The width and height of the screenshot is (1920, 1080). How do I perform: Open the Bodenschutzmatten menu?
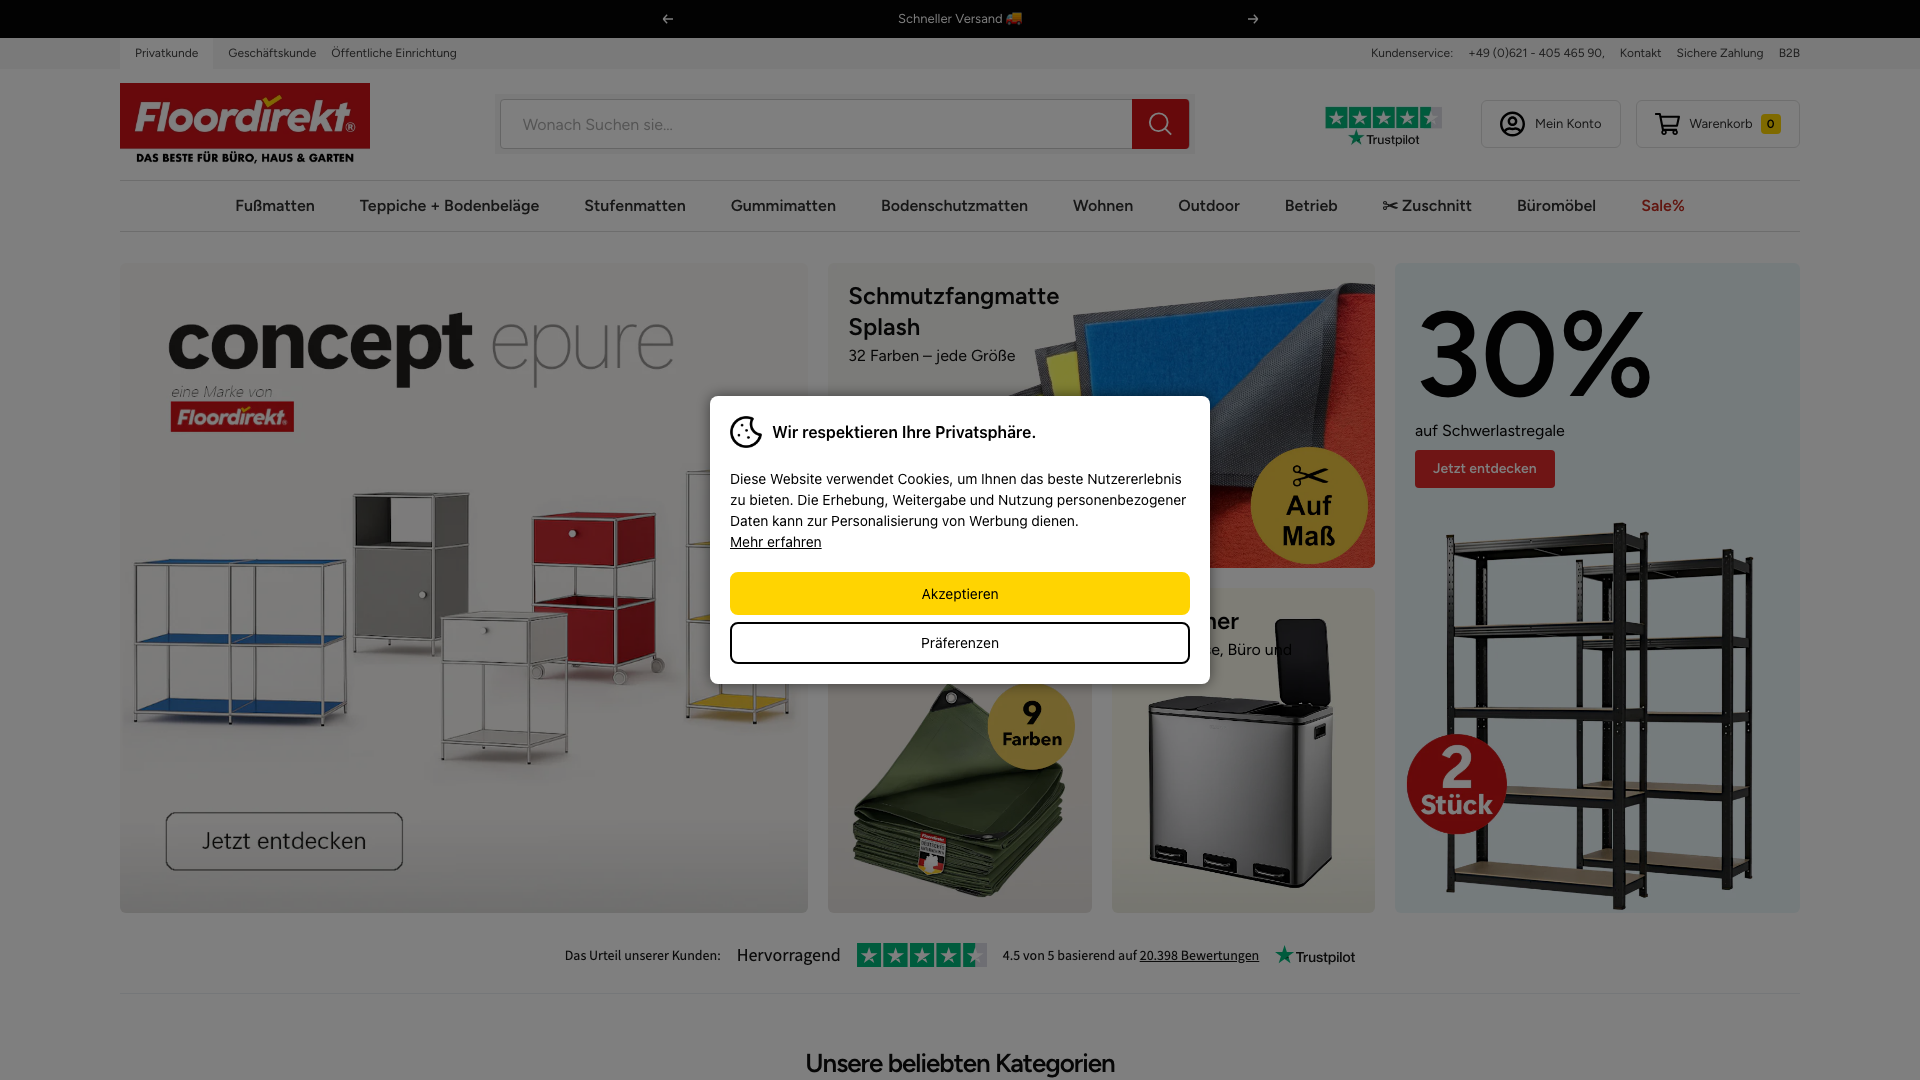click(954, 206)
